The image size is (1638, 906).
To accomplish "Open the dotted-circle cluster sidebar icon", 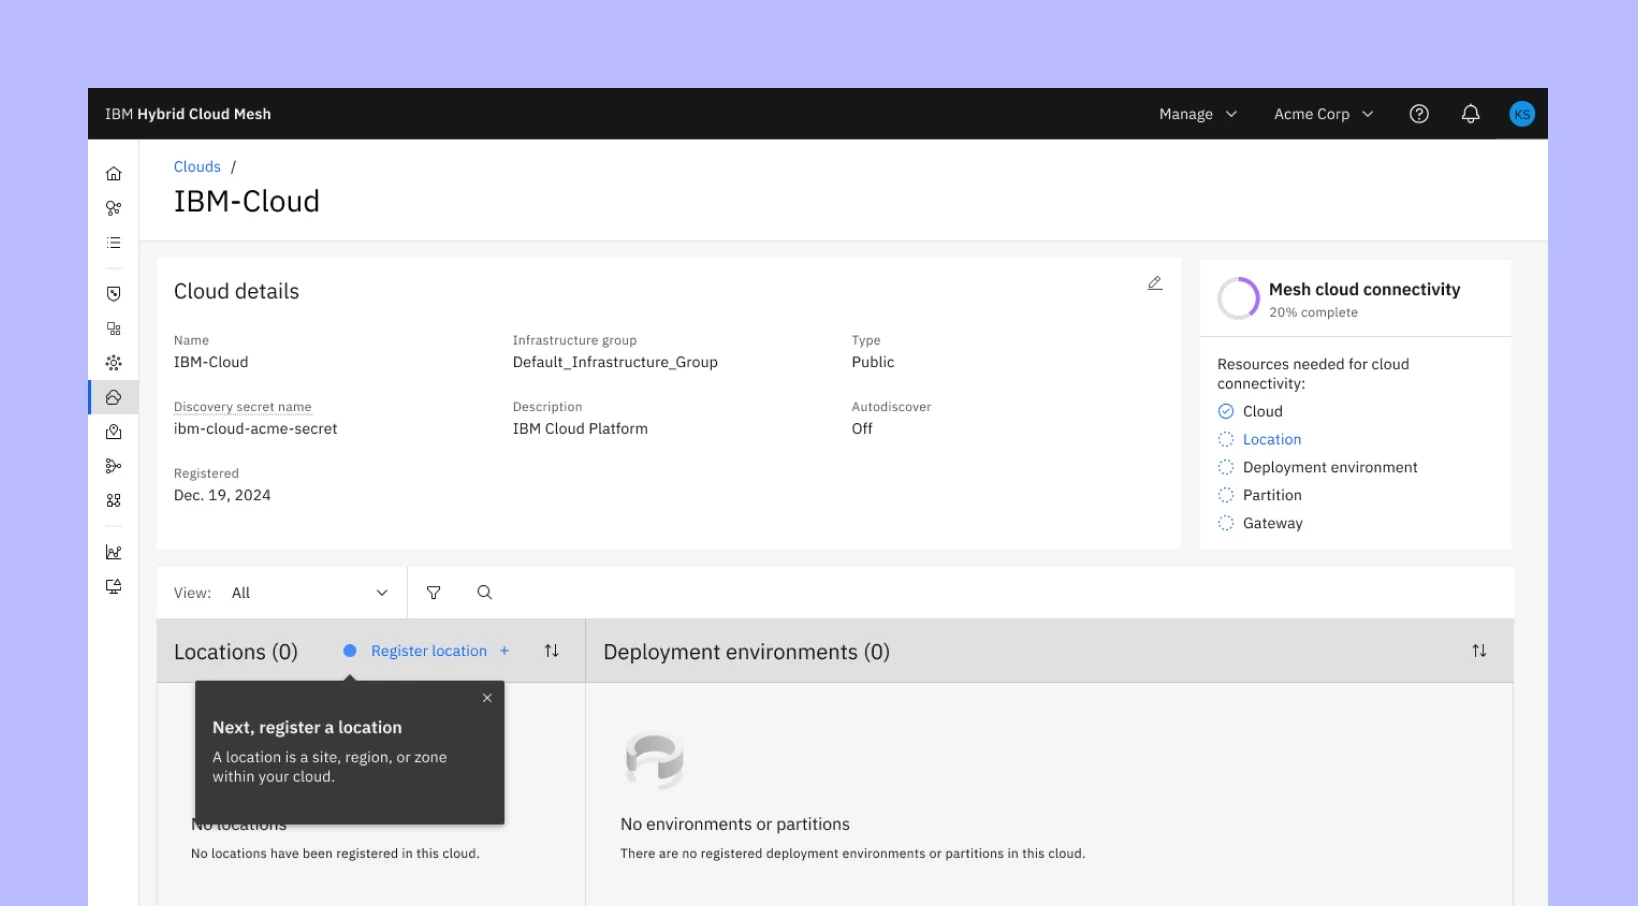I will coord(114,363).
